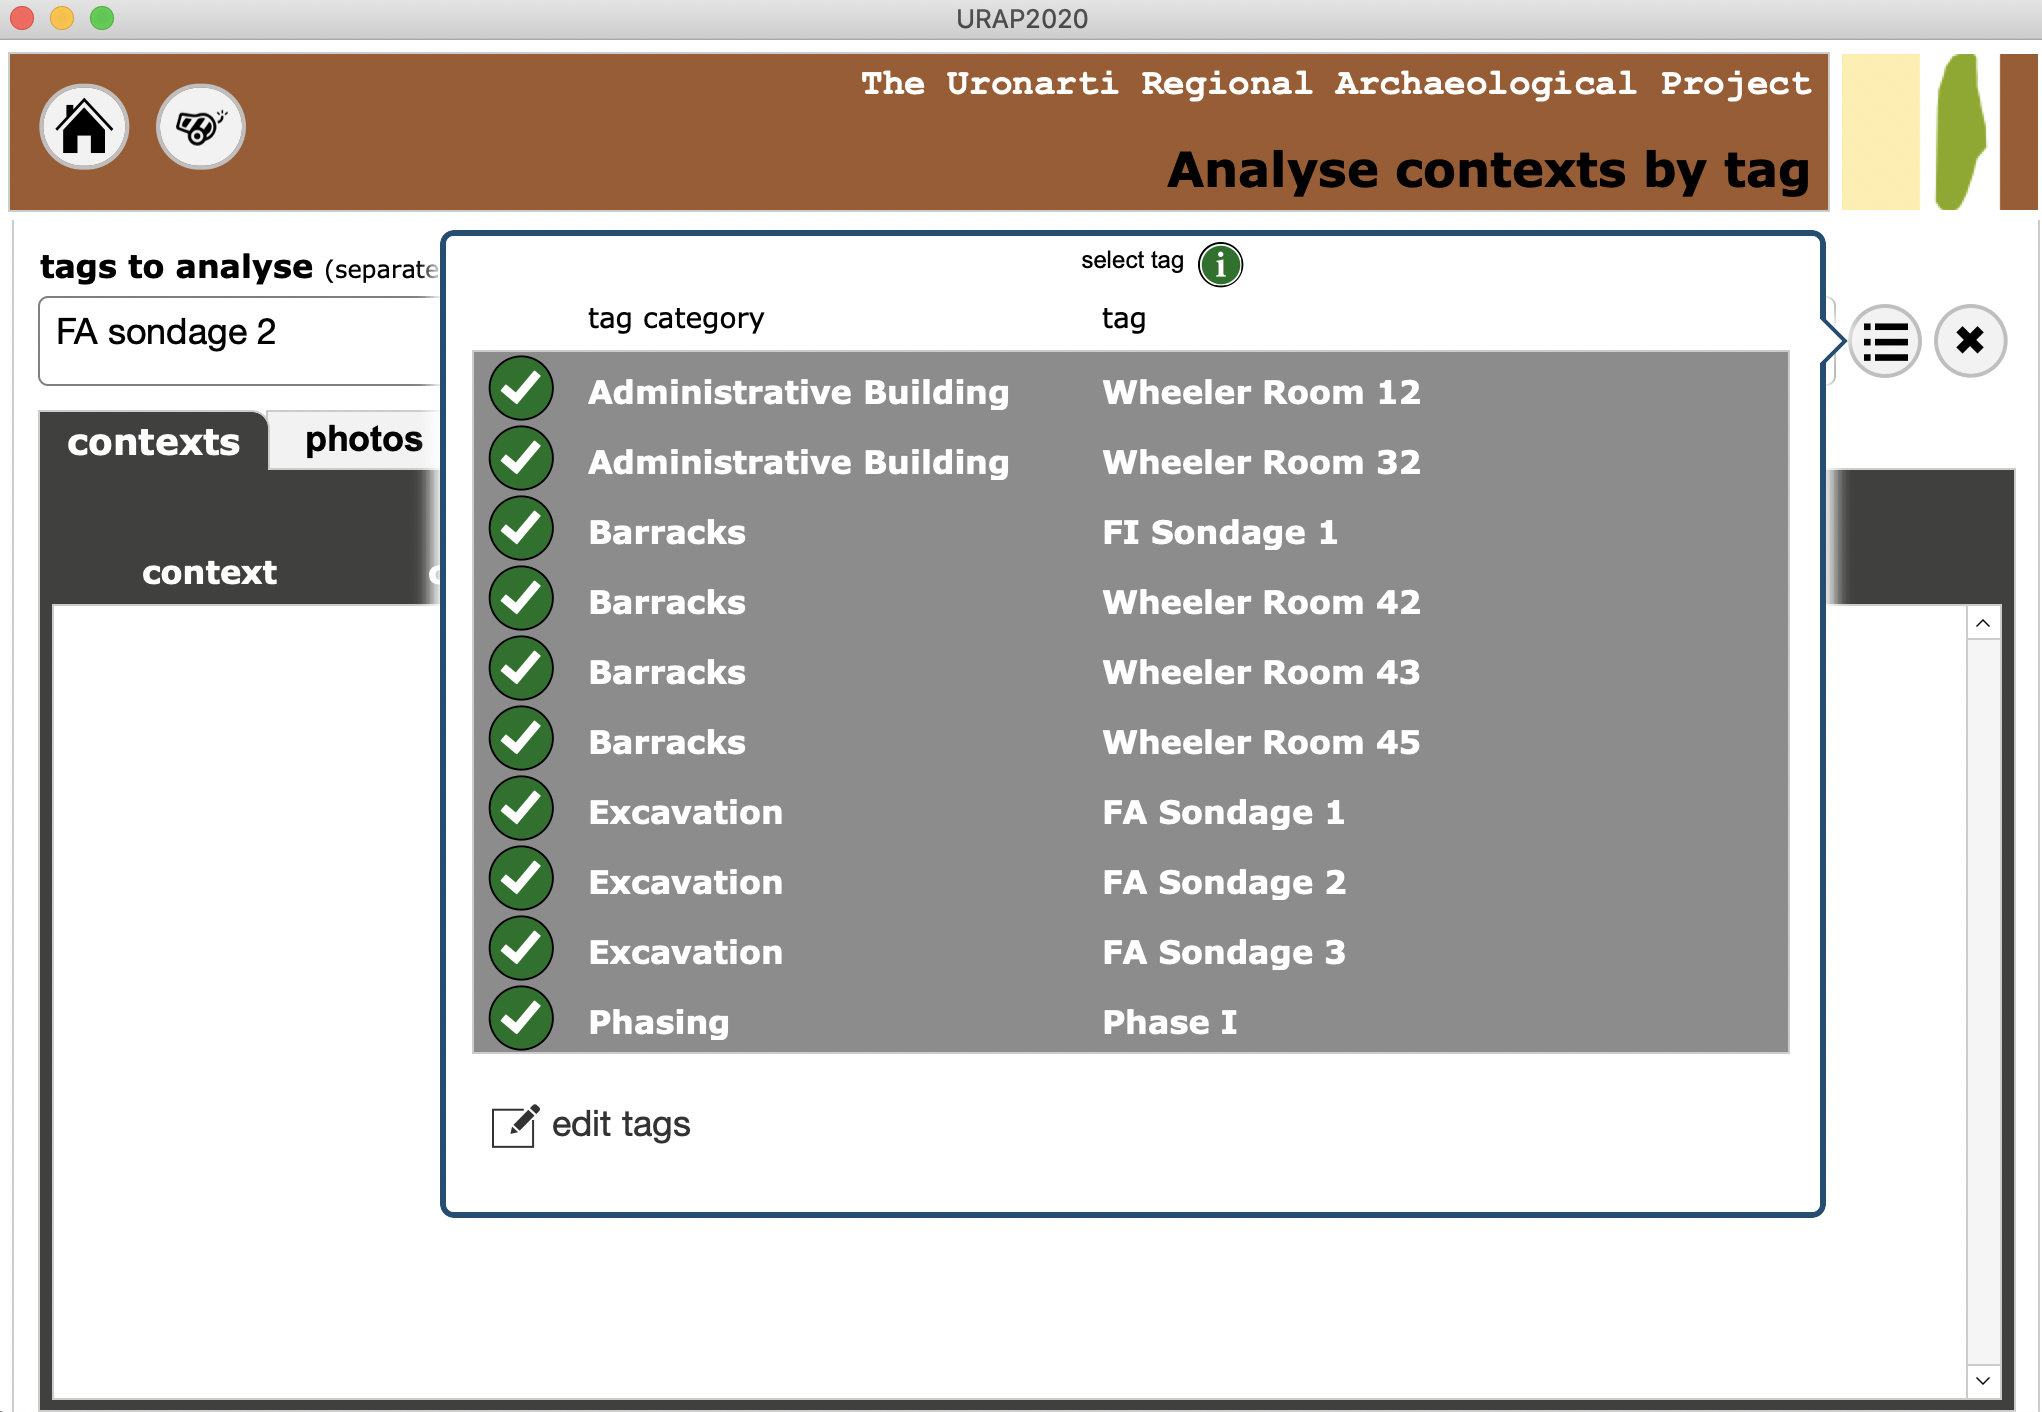
Task: Open the tag list picker button
Action: pos(1885,341)
